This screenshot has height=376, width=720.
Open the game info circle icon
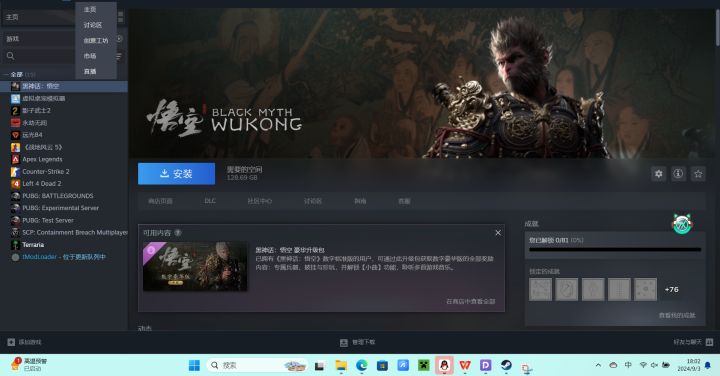tap(678, 174)
